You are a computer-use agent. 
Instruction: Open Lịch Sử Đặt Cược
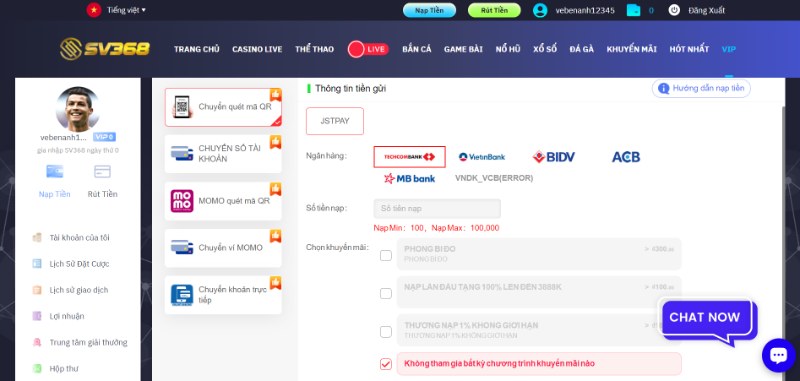tap(79, 264)
